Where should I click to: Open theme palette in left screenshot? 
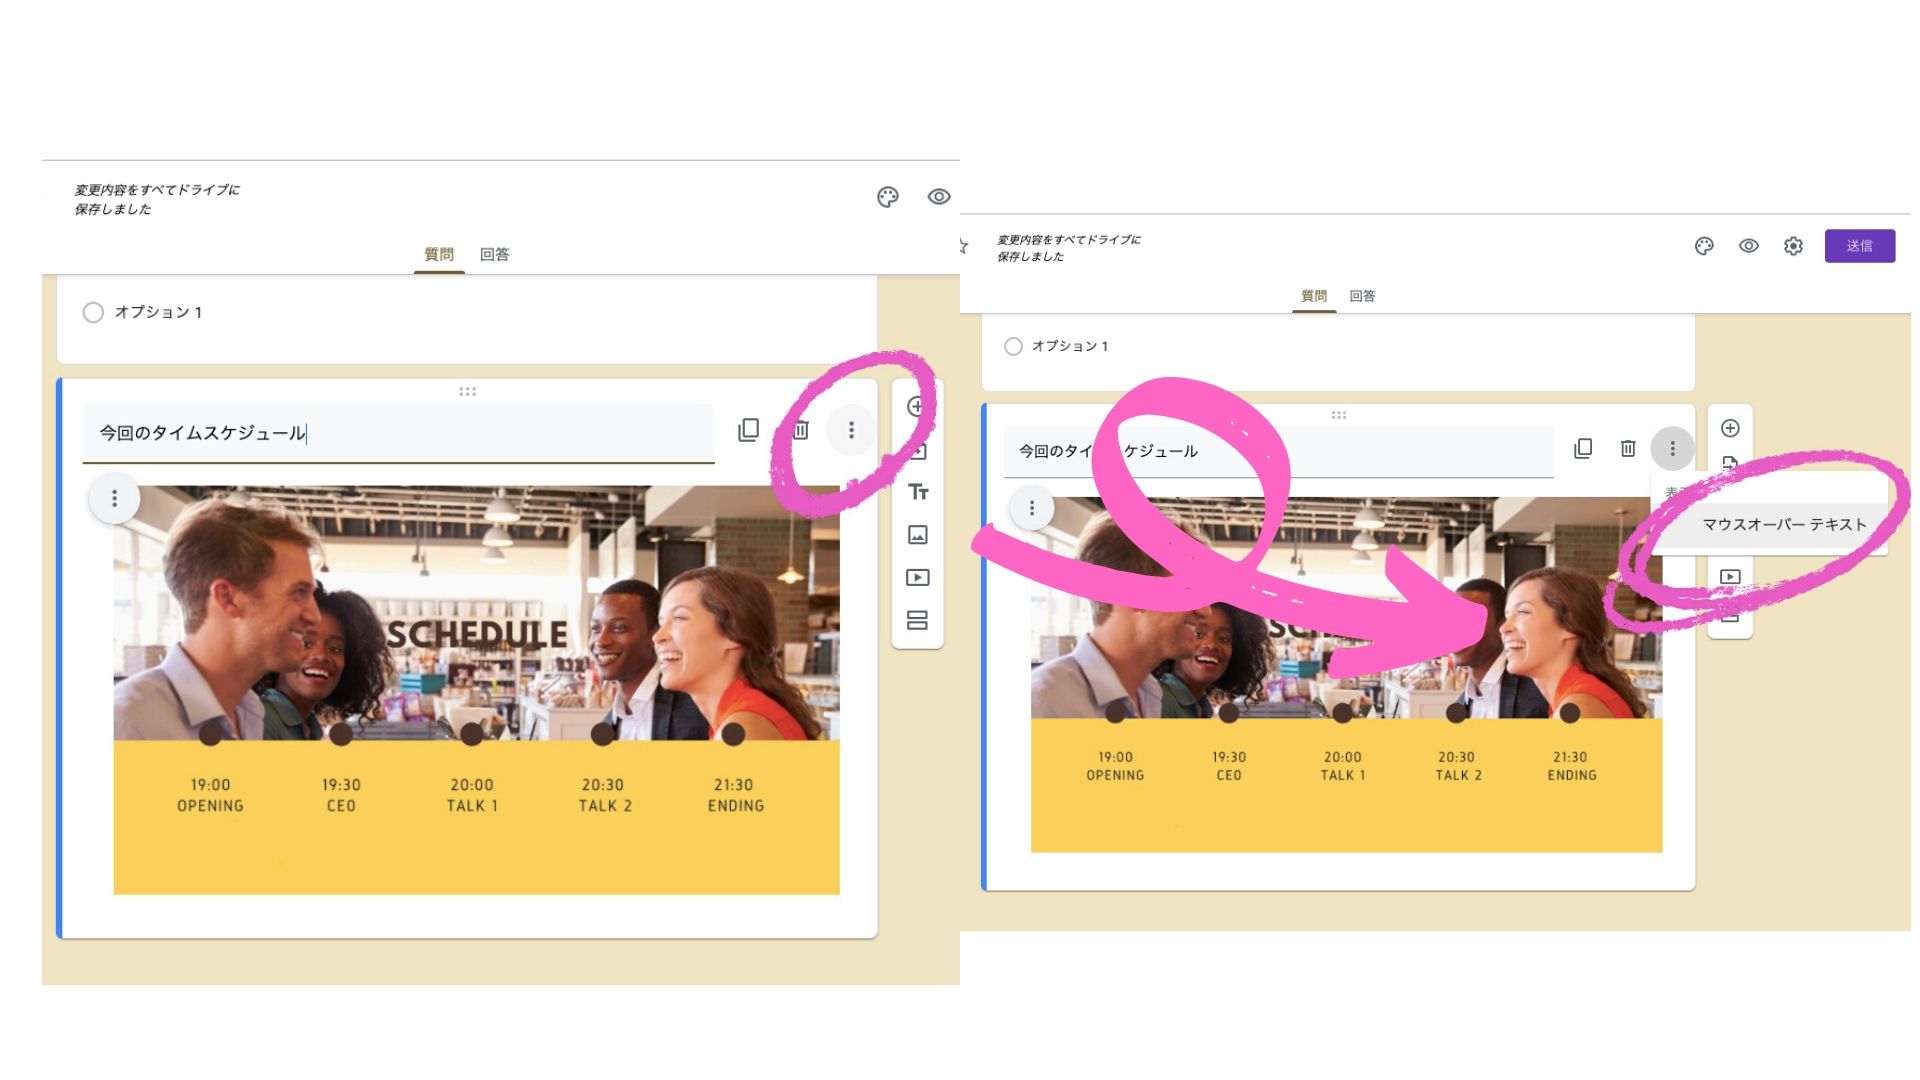coord(888,197)
